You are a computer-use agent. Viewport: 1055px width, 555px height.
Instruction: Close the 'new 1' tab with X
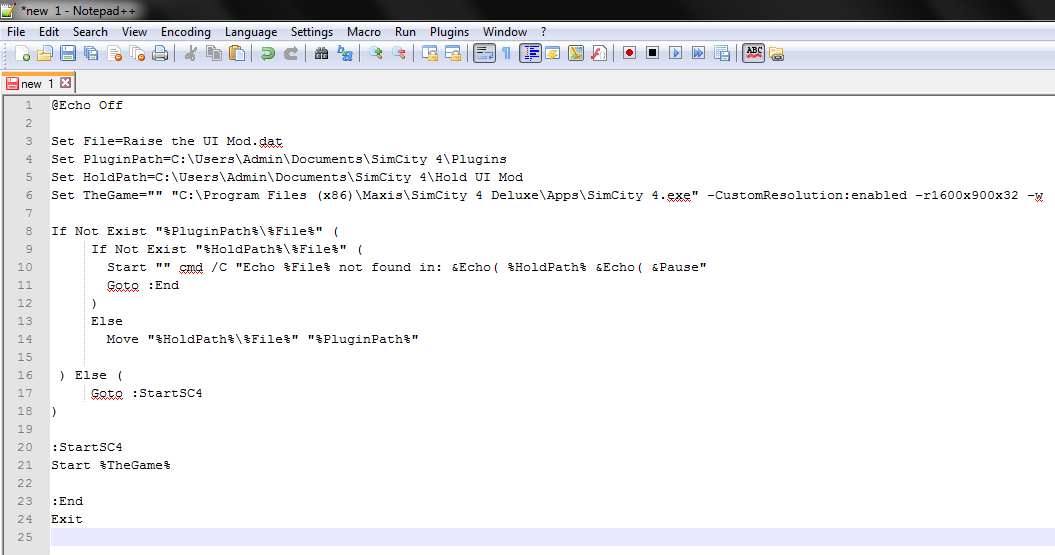pyautogui.click(x=65, y=83)
